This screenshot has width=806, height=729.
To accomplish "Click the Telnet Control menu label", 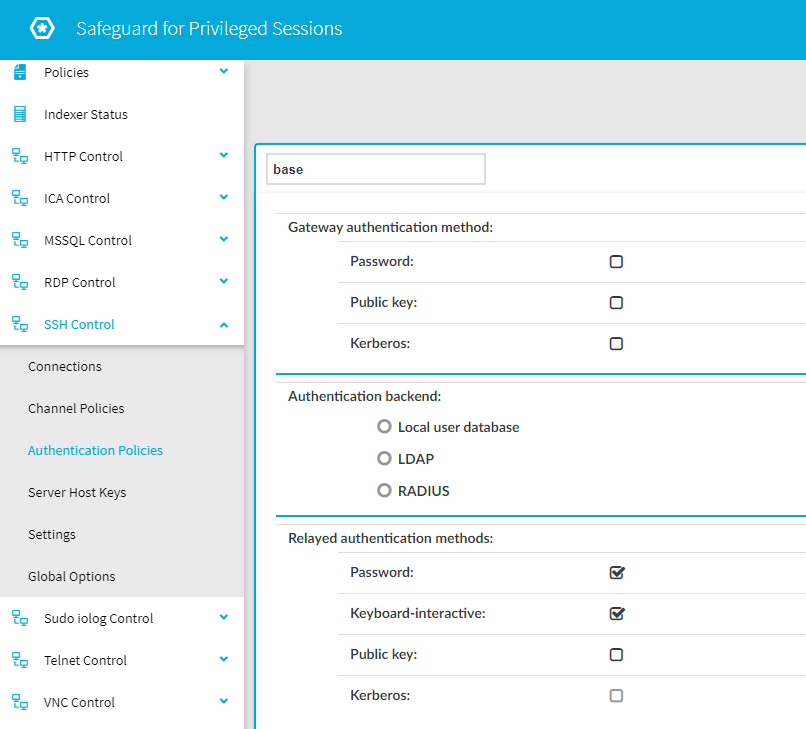I will (85, 660).
